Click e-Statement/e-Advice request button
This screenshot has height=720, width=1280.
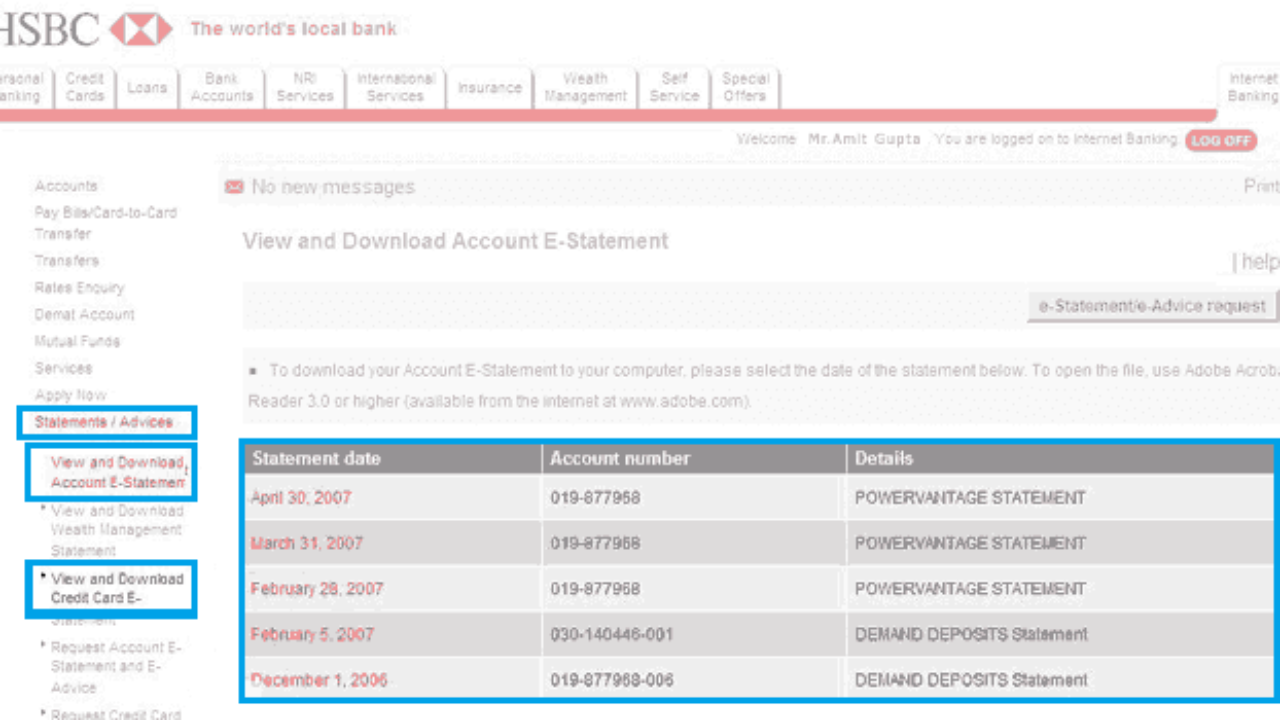tap(1152, 306)
